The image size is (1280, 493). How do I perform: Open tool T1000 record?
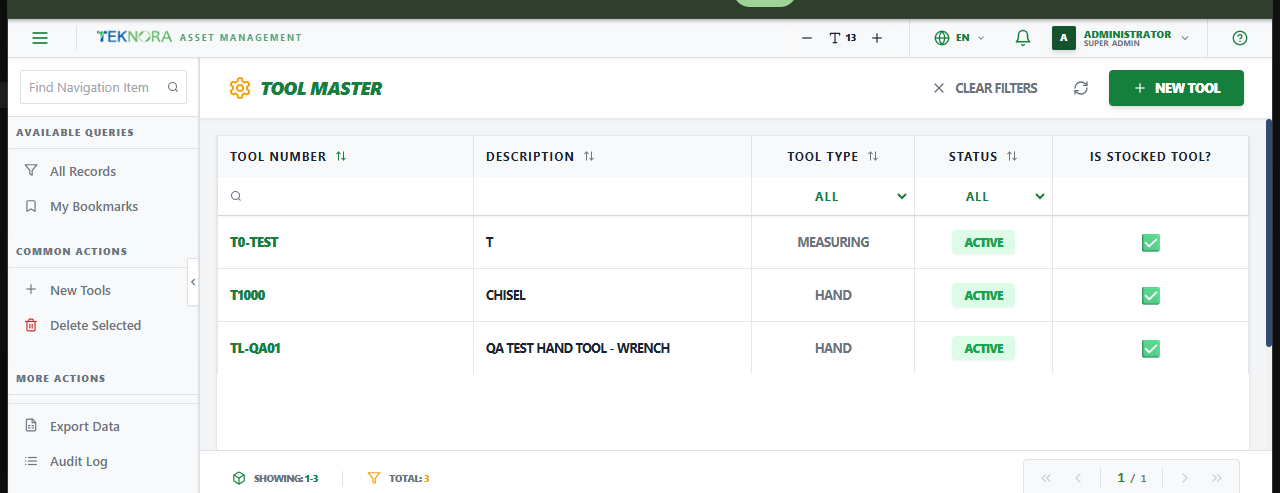coord(247,295)
